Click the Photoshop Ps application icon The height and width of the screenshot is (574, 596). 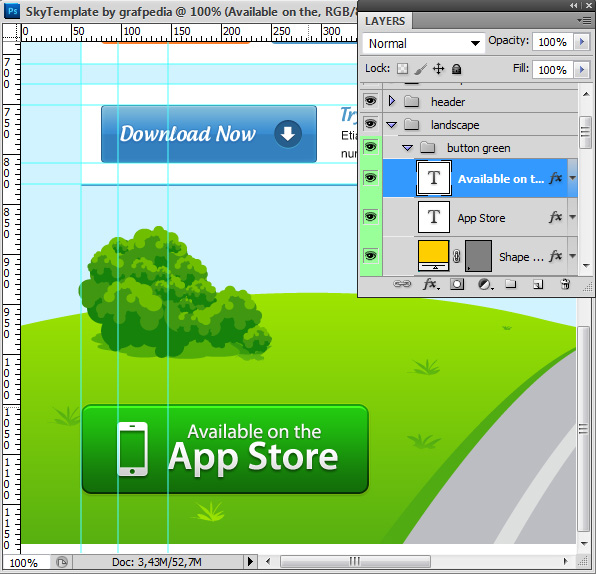click(12, 11)
